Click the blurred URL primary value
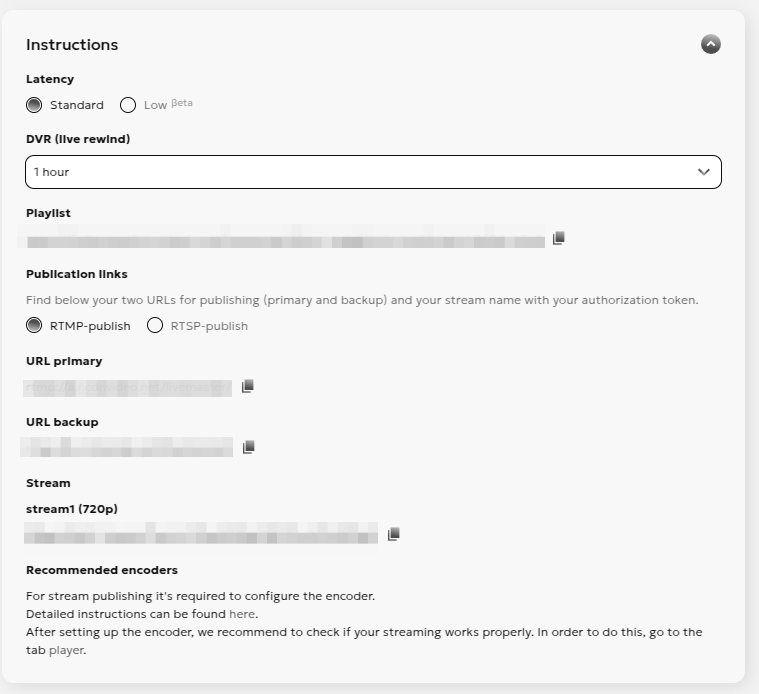759x694 pixels. click(129, 388)
